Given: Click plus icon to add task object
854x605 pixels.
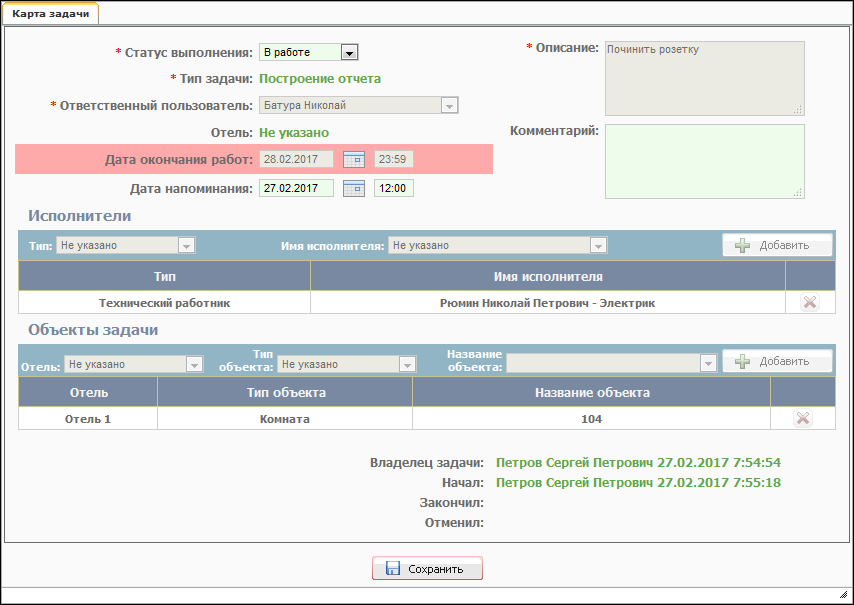Looking at the screenshot, I should pyautogui.click(x=743, y=362).
